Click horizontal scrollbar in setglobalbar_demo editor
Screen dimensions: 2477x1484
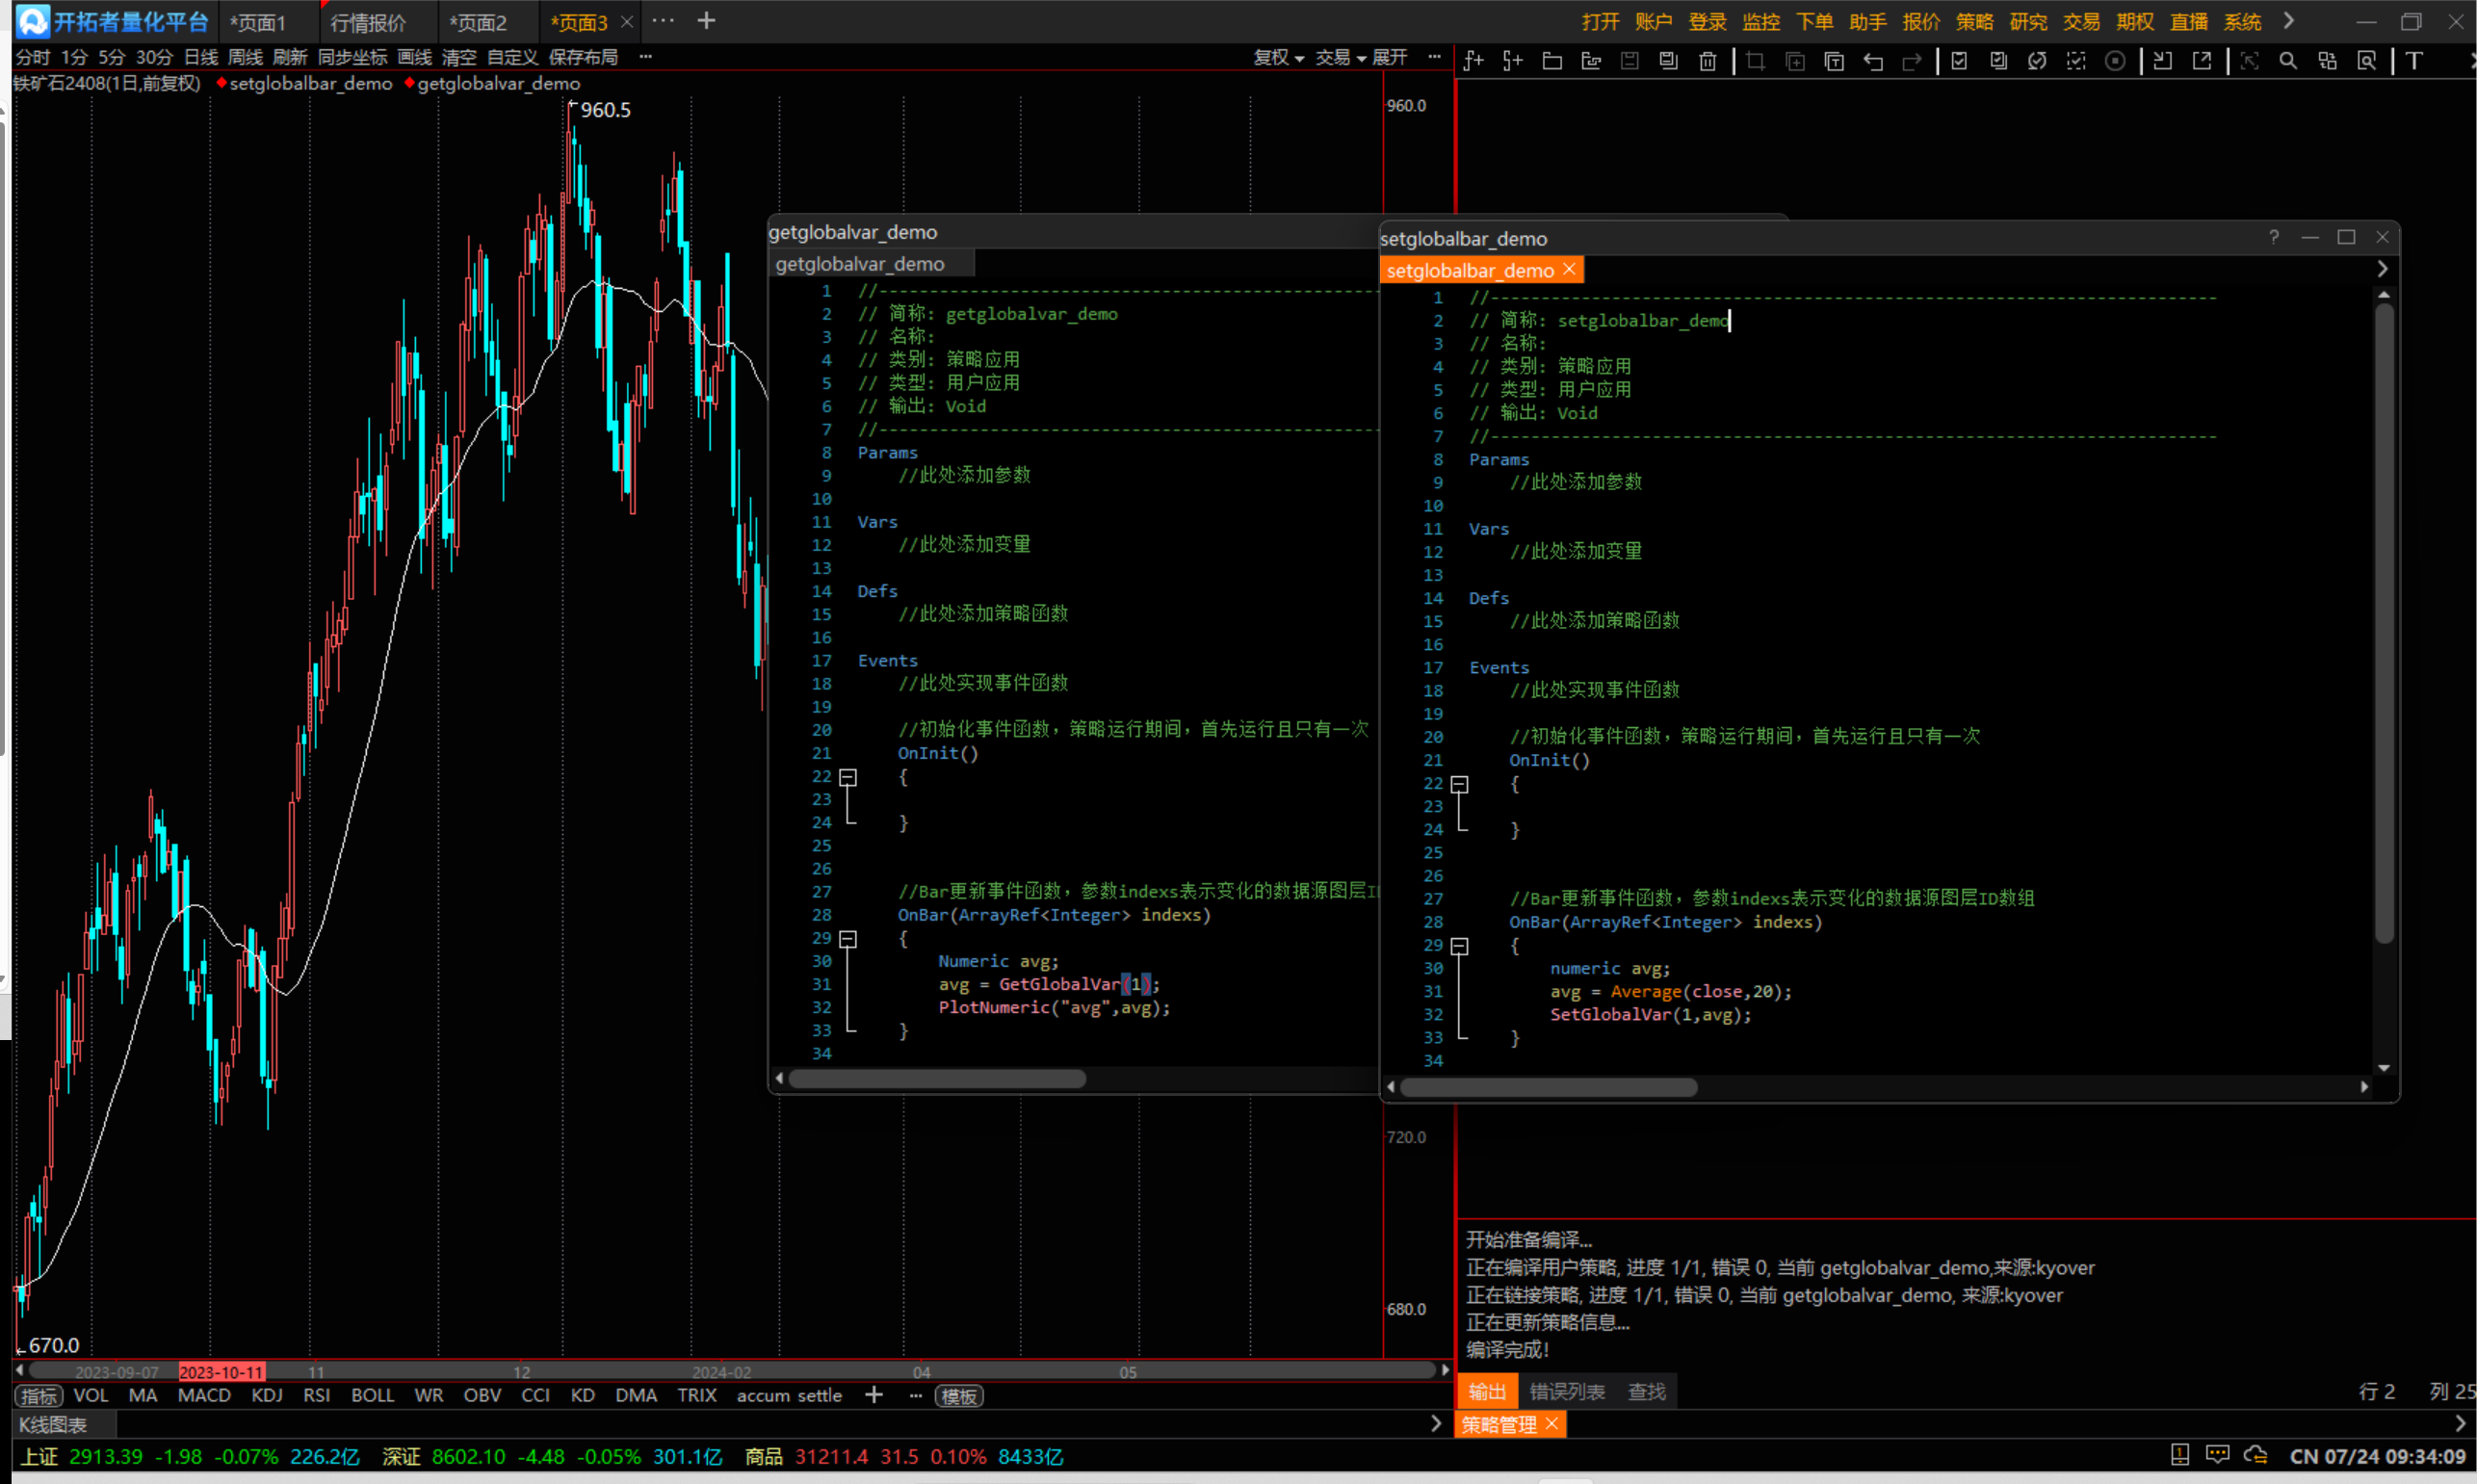1548,1087
